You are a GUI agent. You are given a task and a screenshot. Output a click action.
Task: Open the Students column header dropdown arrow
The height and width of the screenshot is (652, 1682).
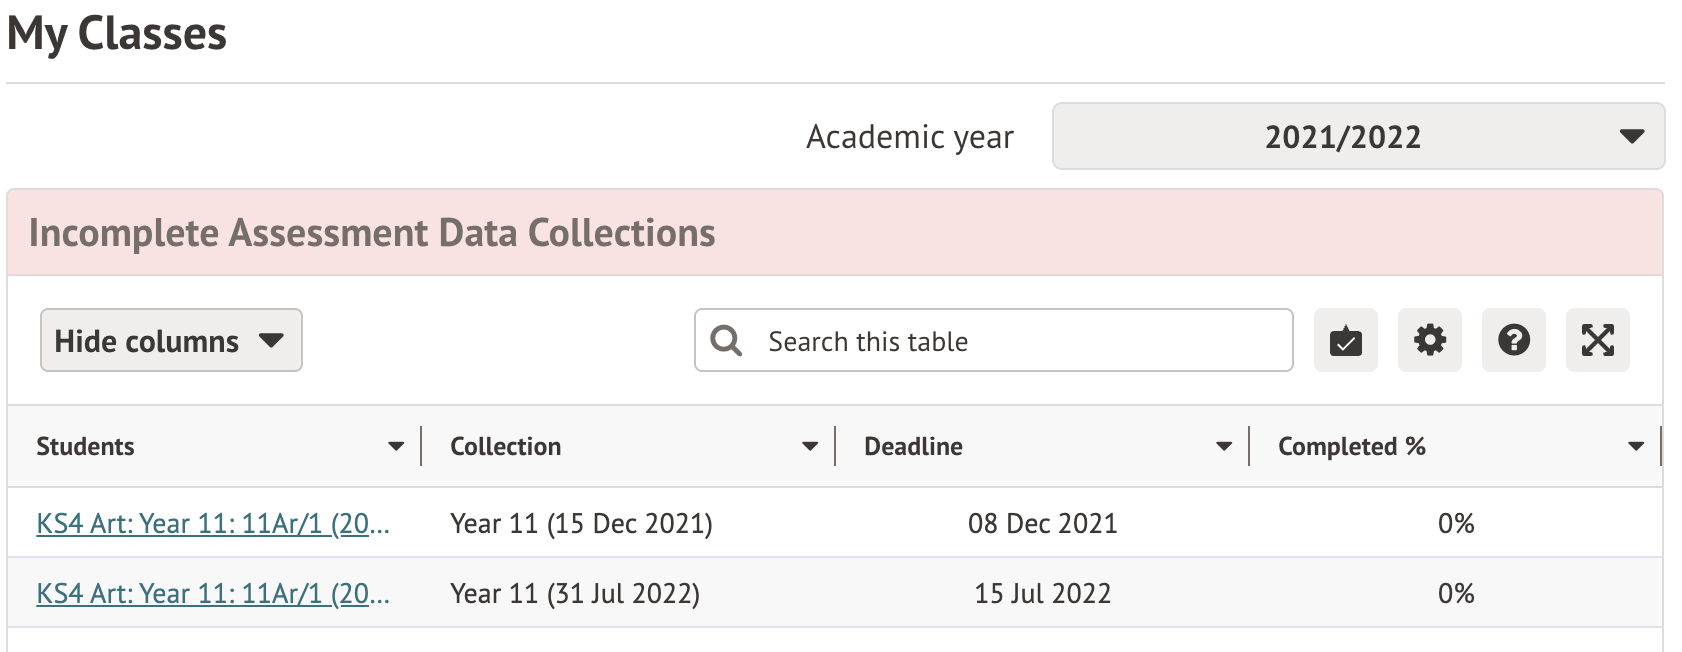pyautogui.click(x=396, y=446)
